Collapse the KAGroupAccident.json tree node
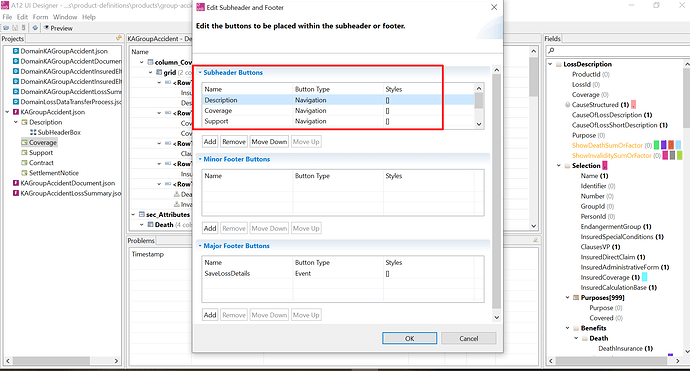 (7, 112)
